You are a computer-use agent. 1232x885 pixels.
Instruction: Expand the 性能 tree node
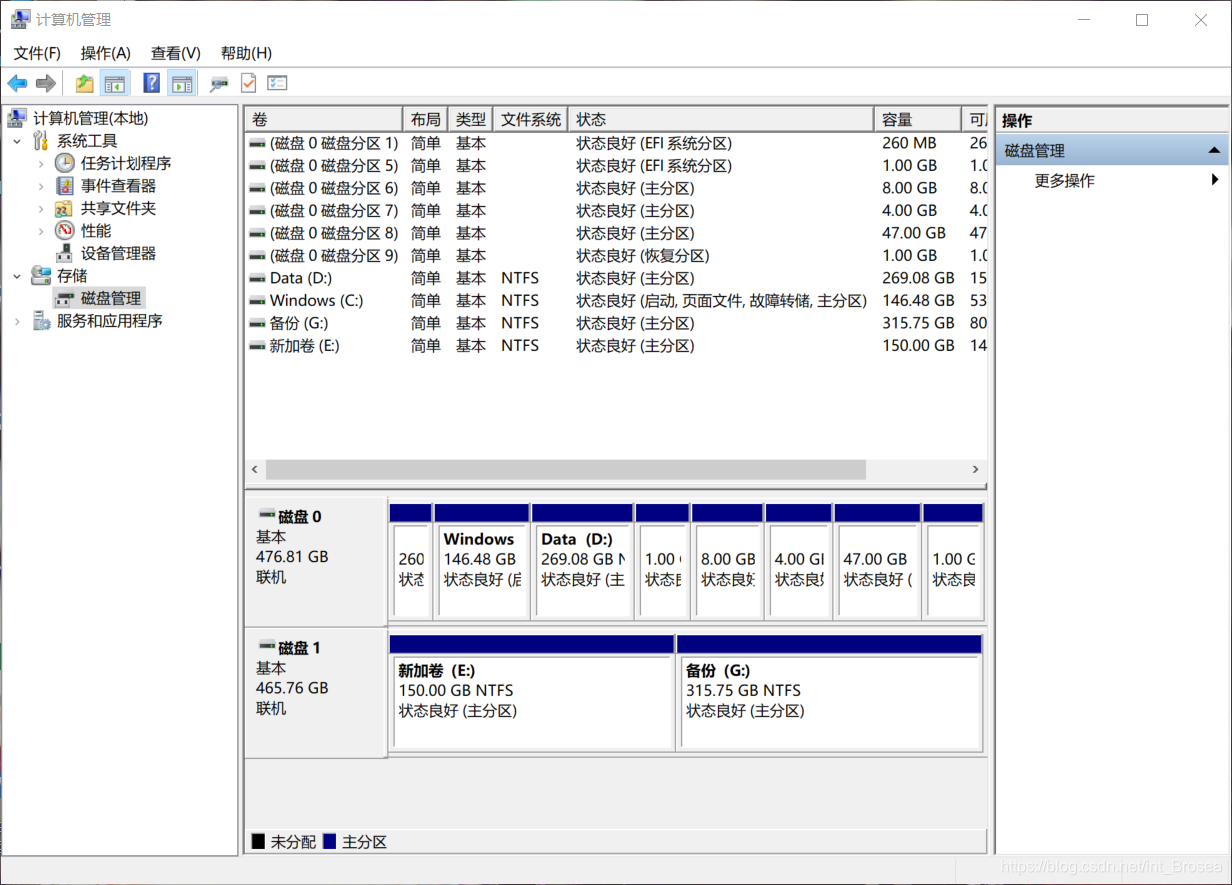(40, 231)
